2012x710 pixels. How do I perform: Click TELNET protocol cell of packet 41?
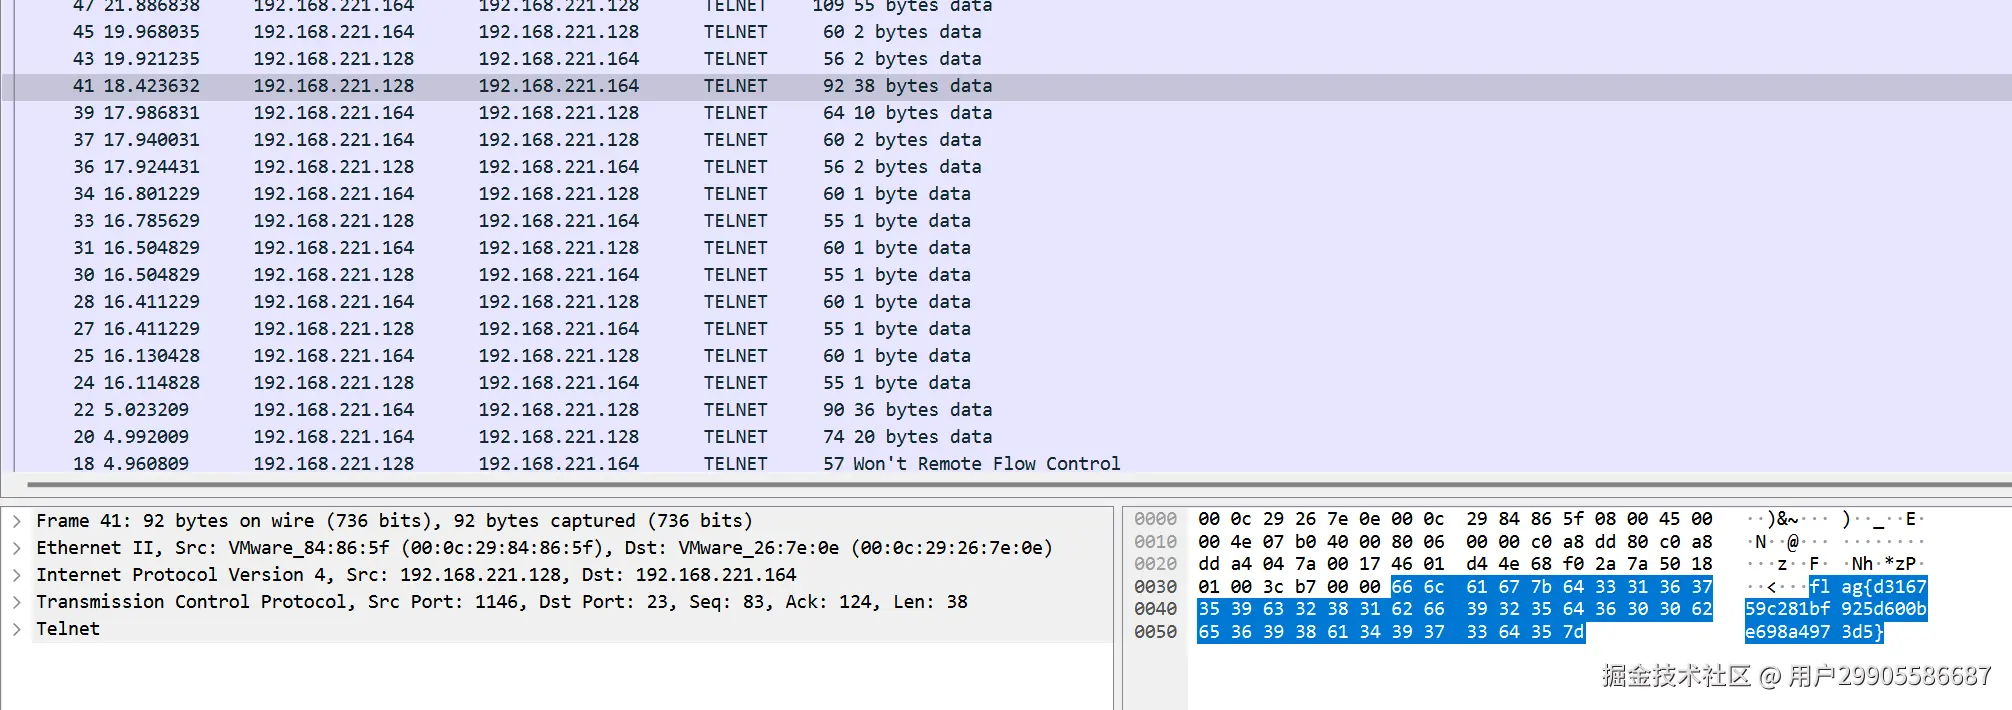pos(735,86)
